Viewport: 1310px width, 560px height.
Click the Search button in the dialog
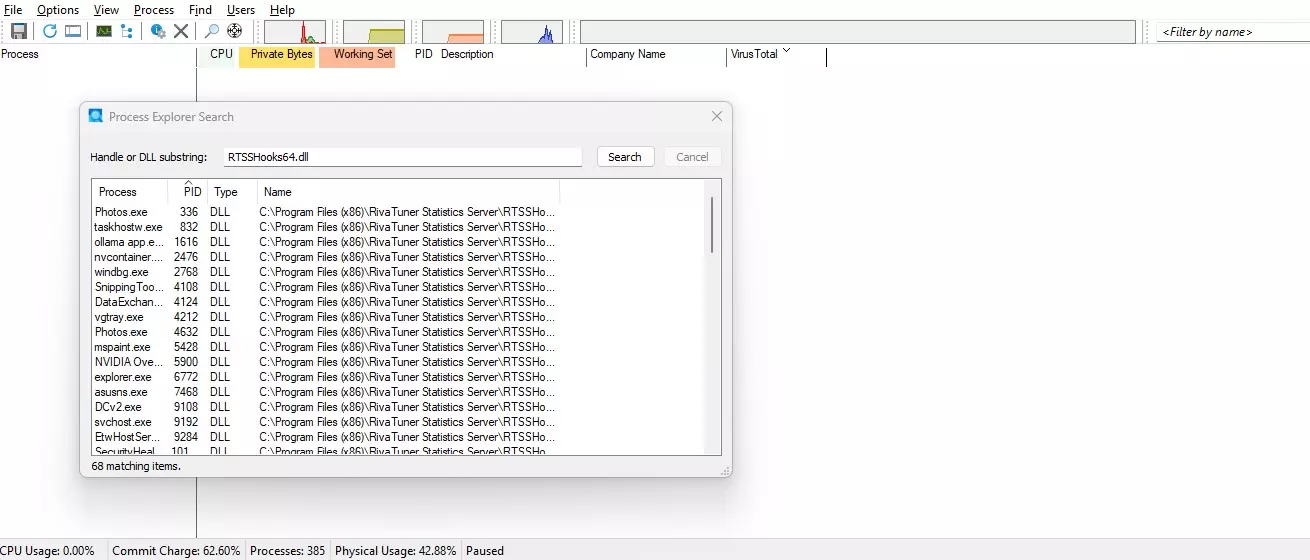[625, 157]
